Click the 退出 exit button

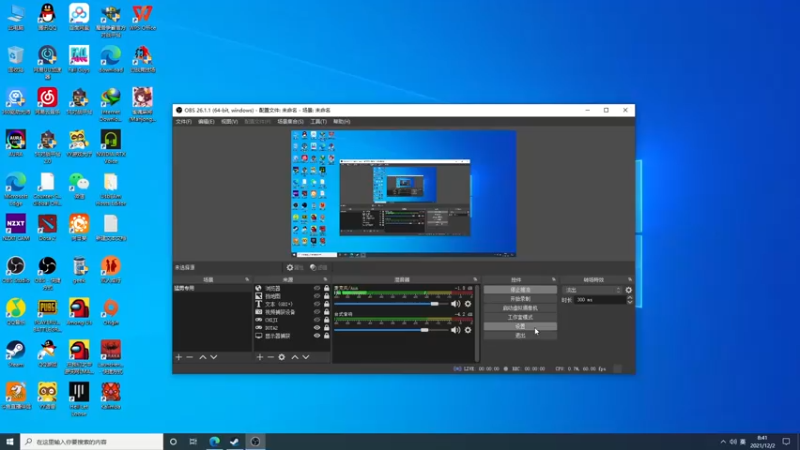[x=520, y=336]
